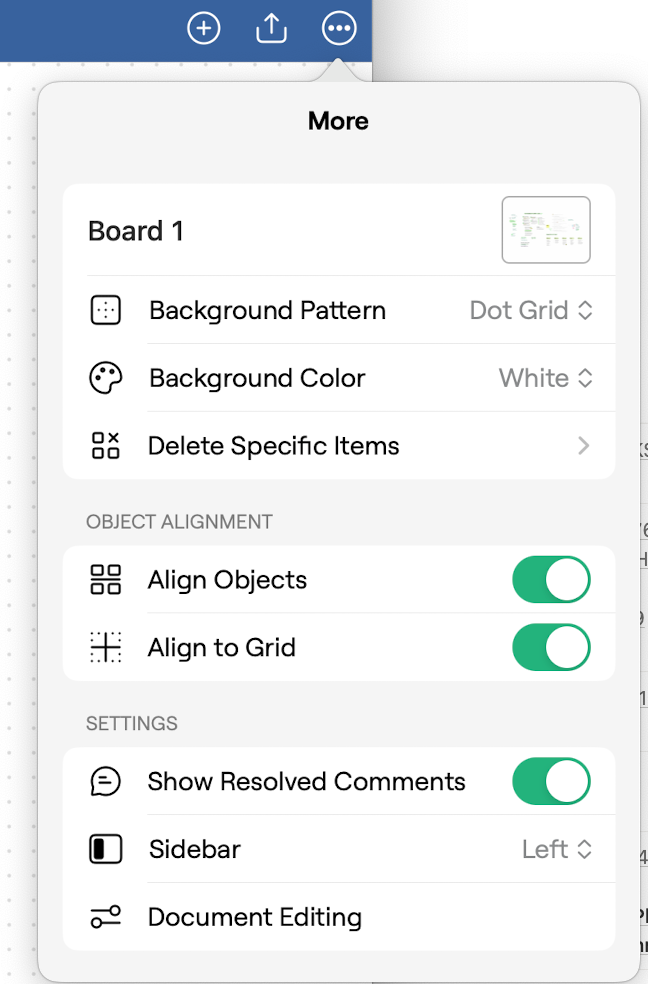Toggle the Align Objects switch off

(551, 579)
